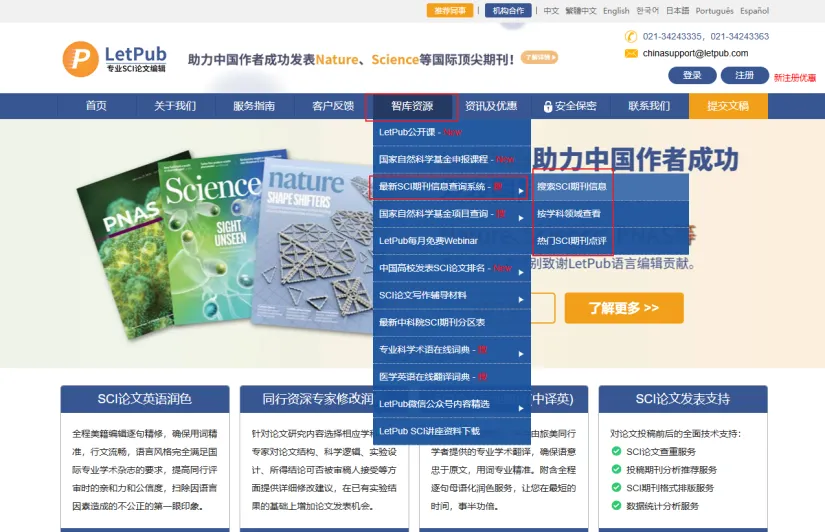Open the 联系我们 nav item
825x532 pixels.
point(649,106)
